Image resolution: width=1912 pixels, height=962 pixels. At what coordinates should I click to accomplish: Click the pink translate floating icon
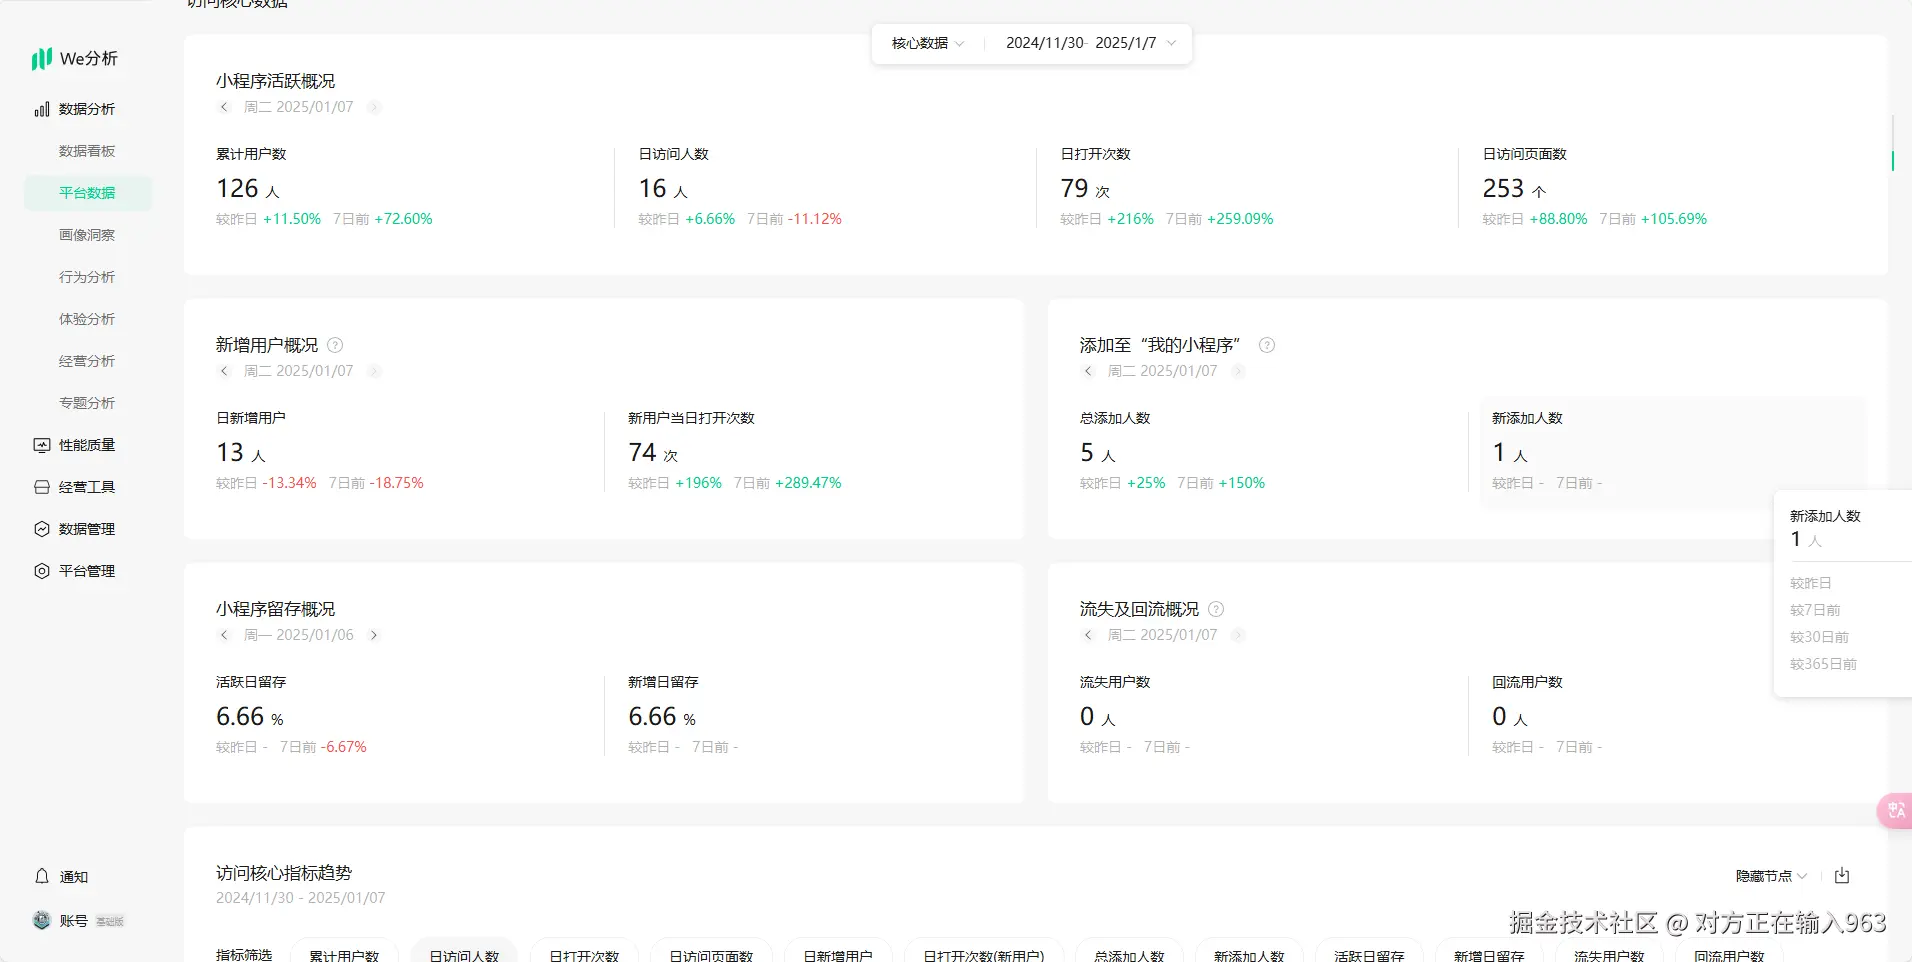[x=1895, y=810]
